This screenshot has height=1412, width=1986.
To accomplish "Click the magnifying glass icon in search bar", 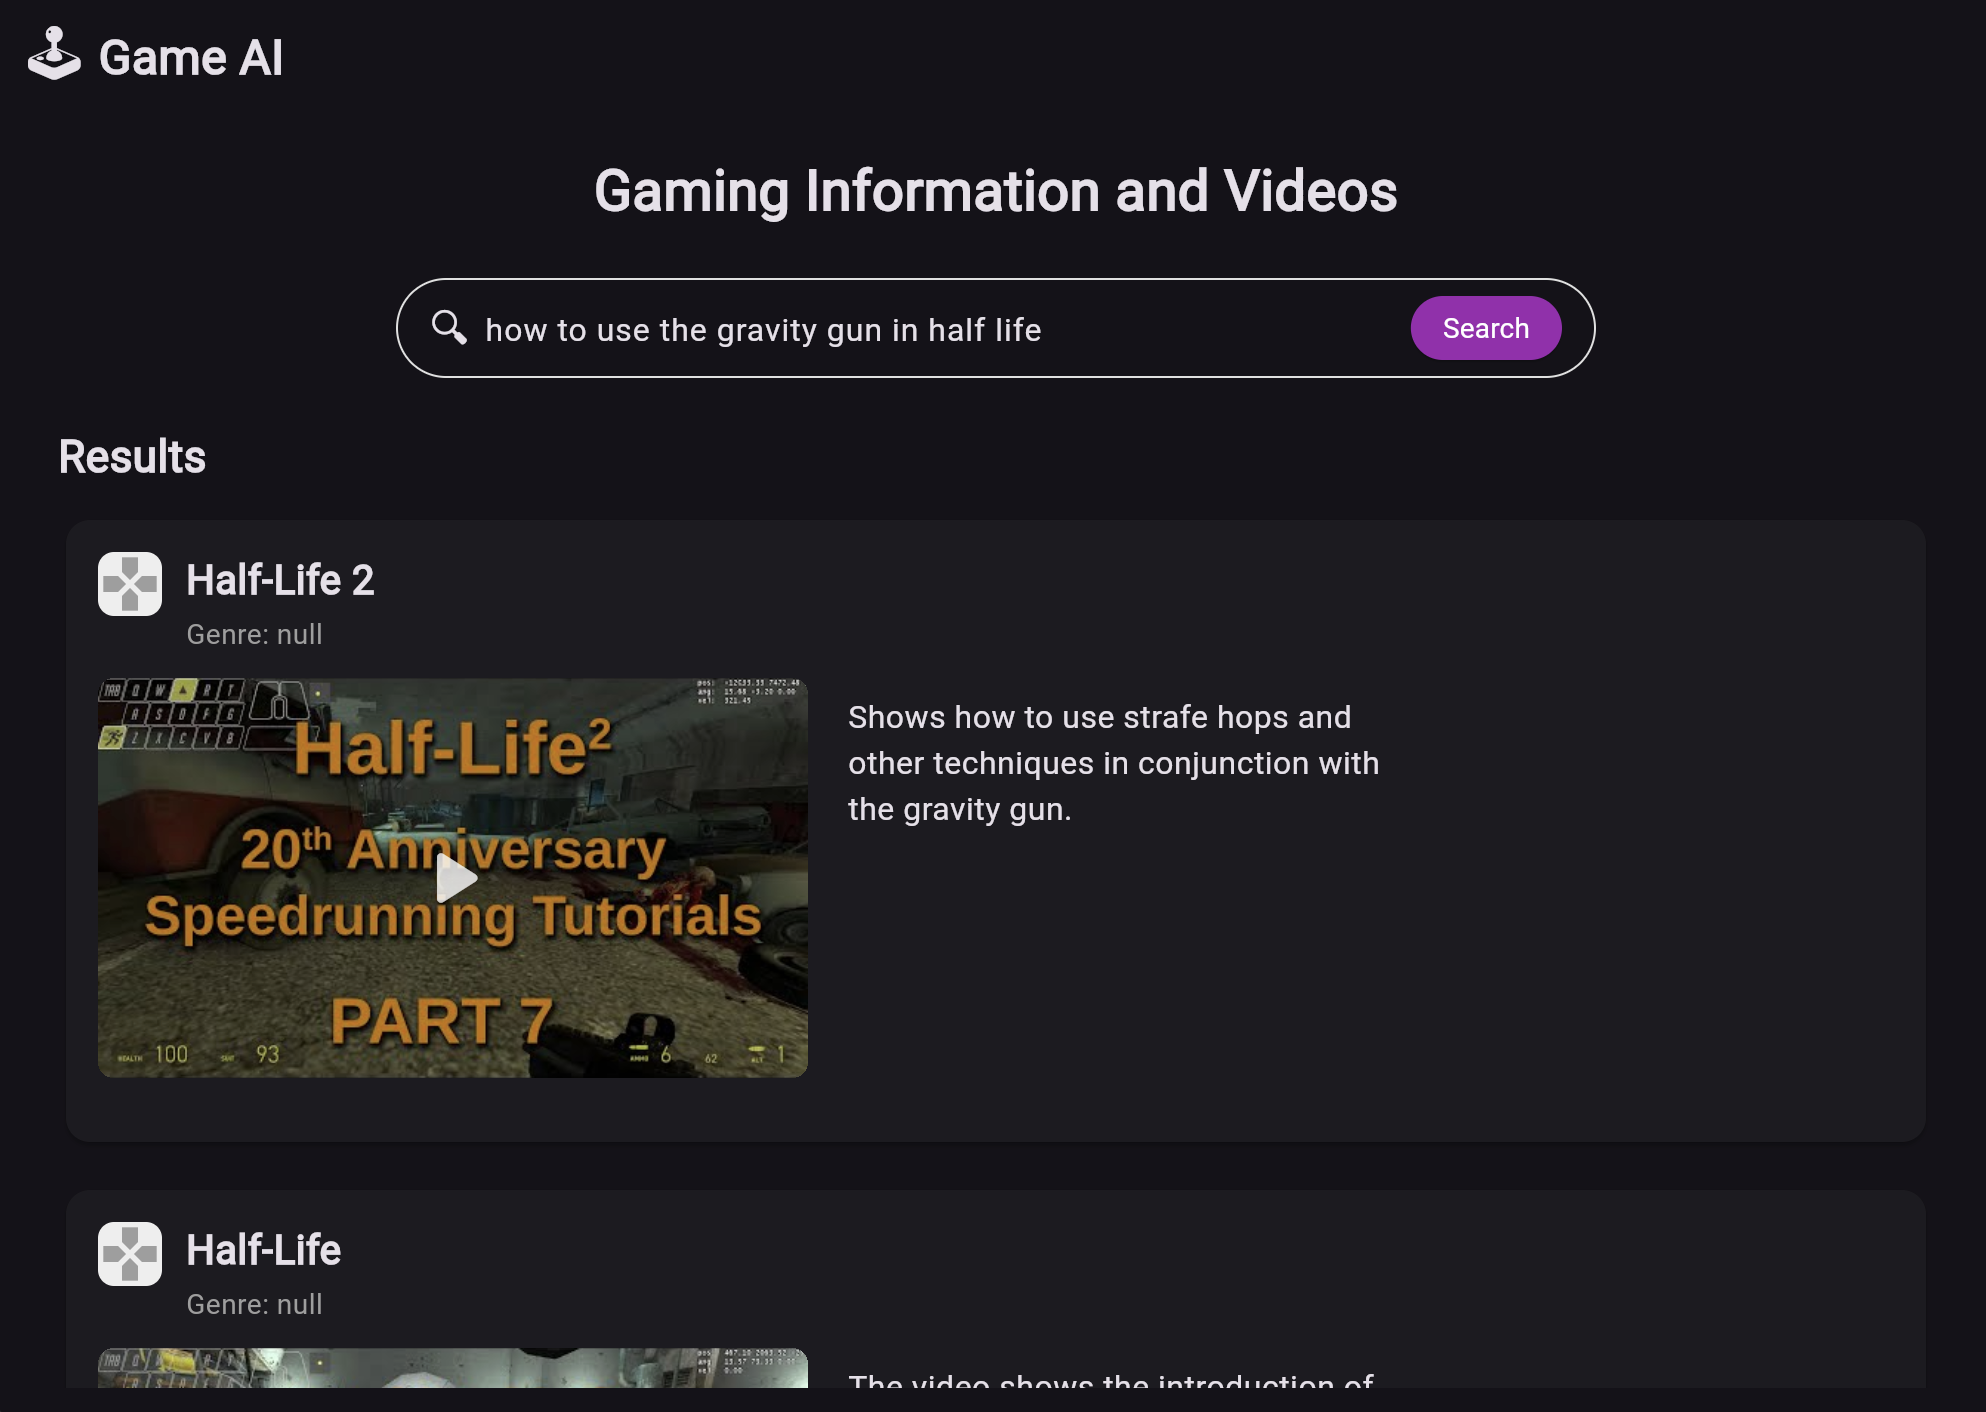I will (x=449, y=327).
